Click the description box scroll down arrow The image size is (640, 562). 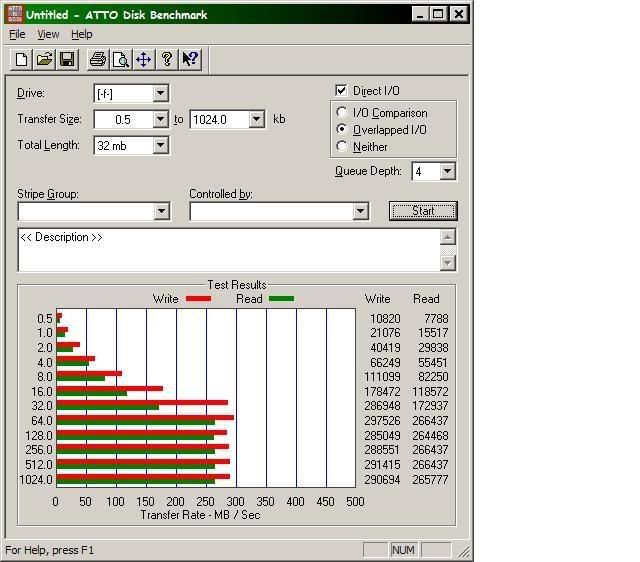click(x=448, y=263)
